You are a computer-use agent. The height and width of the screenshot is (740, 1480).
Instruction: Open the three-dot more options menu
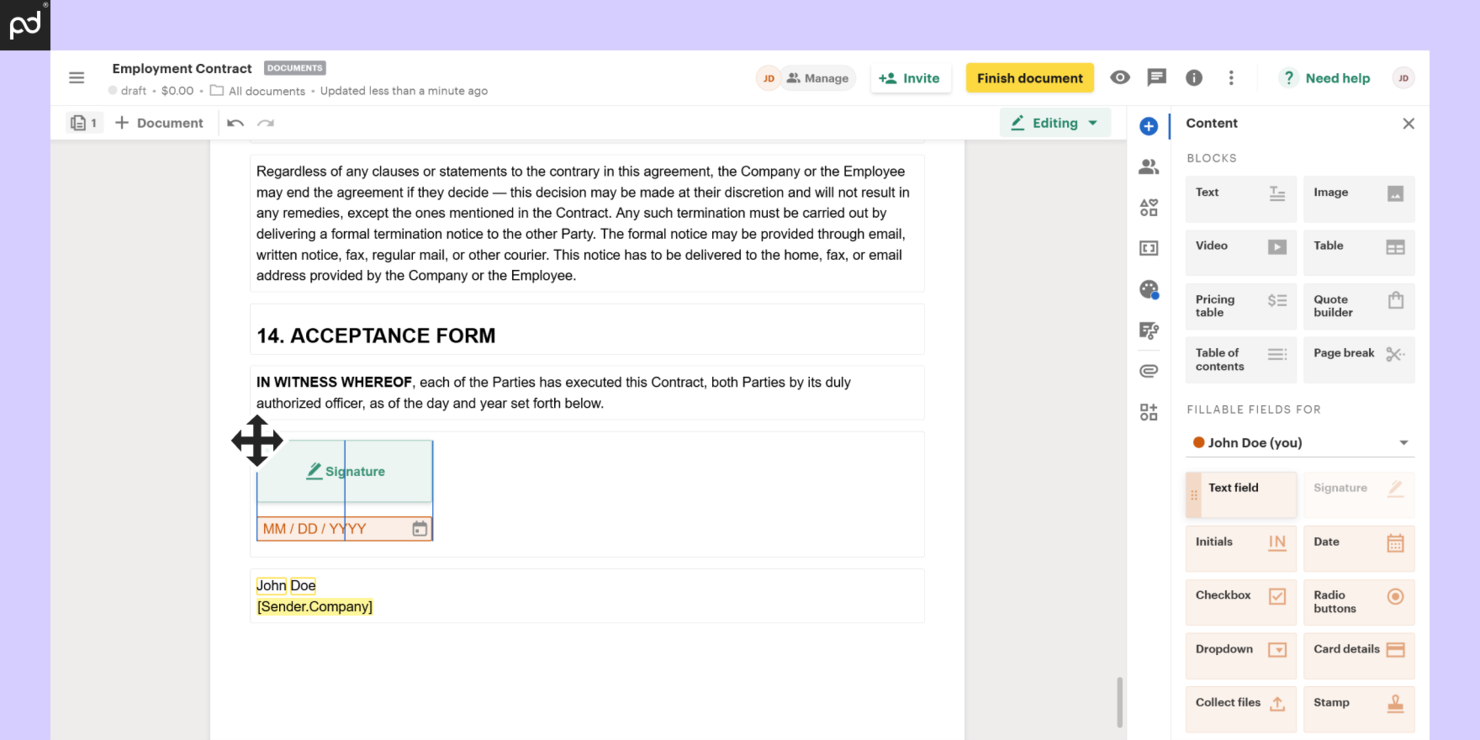(x=1231, y=78)
